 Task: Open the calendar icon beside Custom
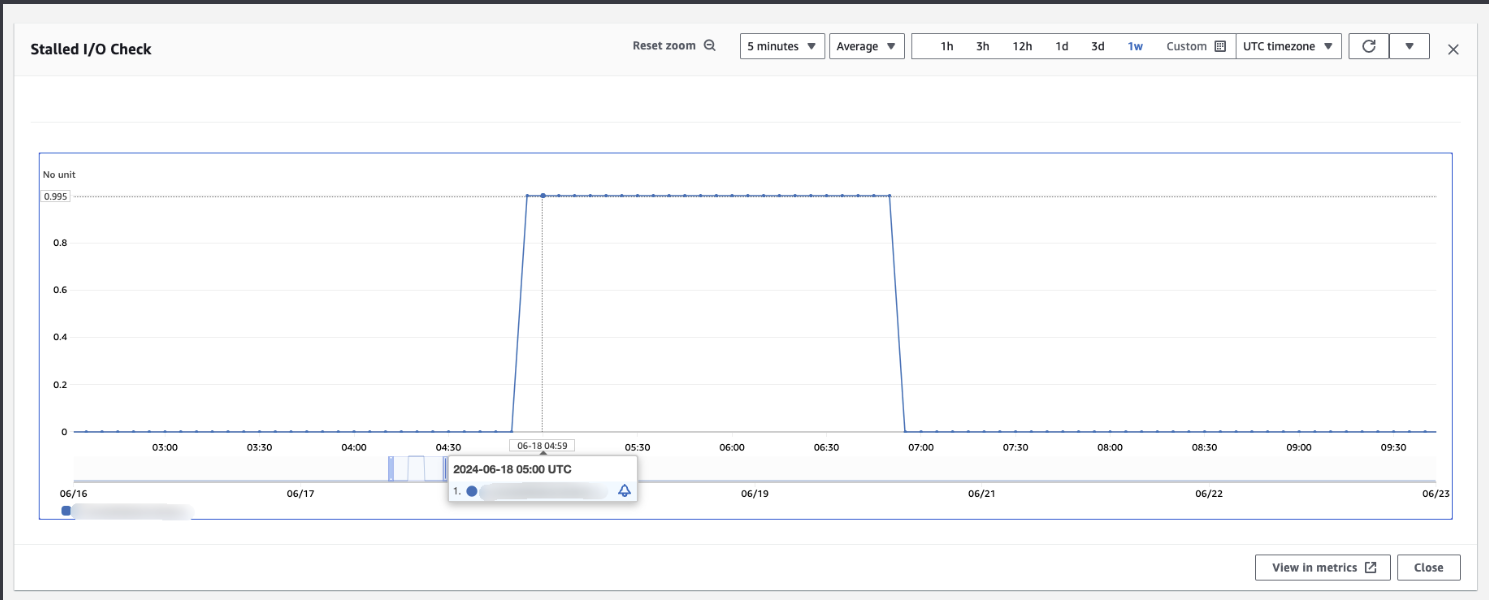(1220, 46)
